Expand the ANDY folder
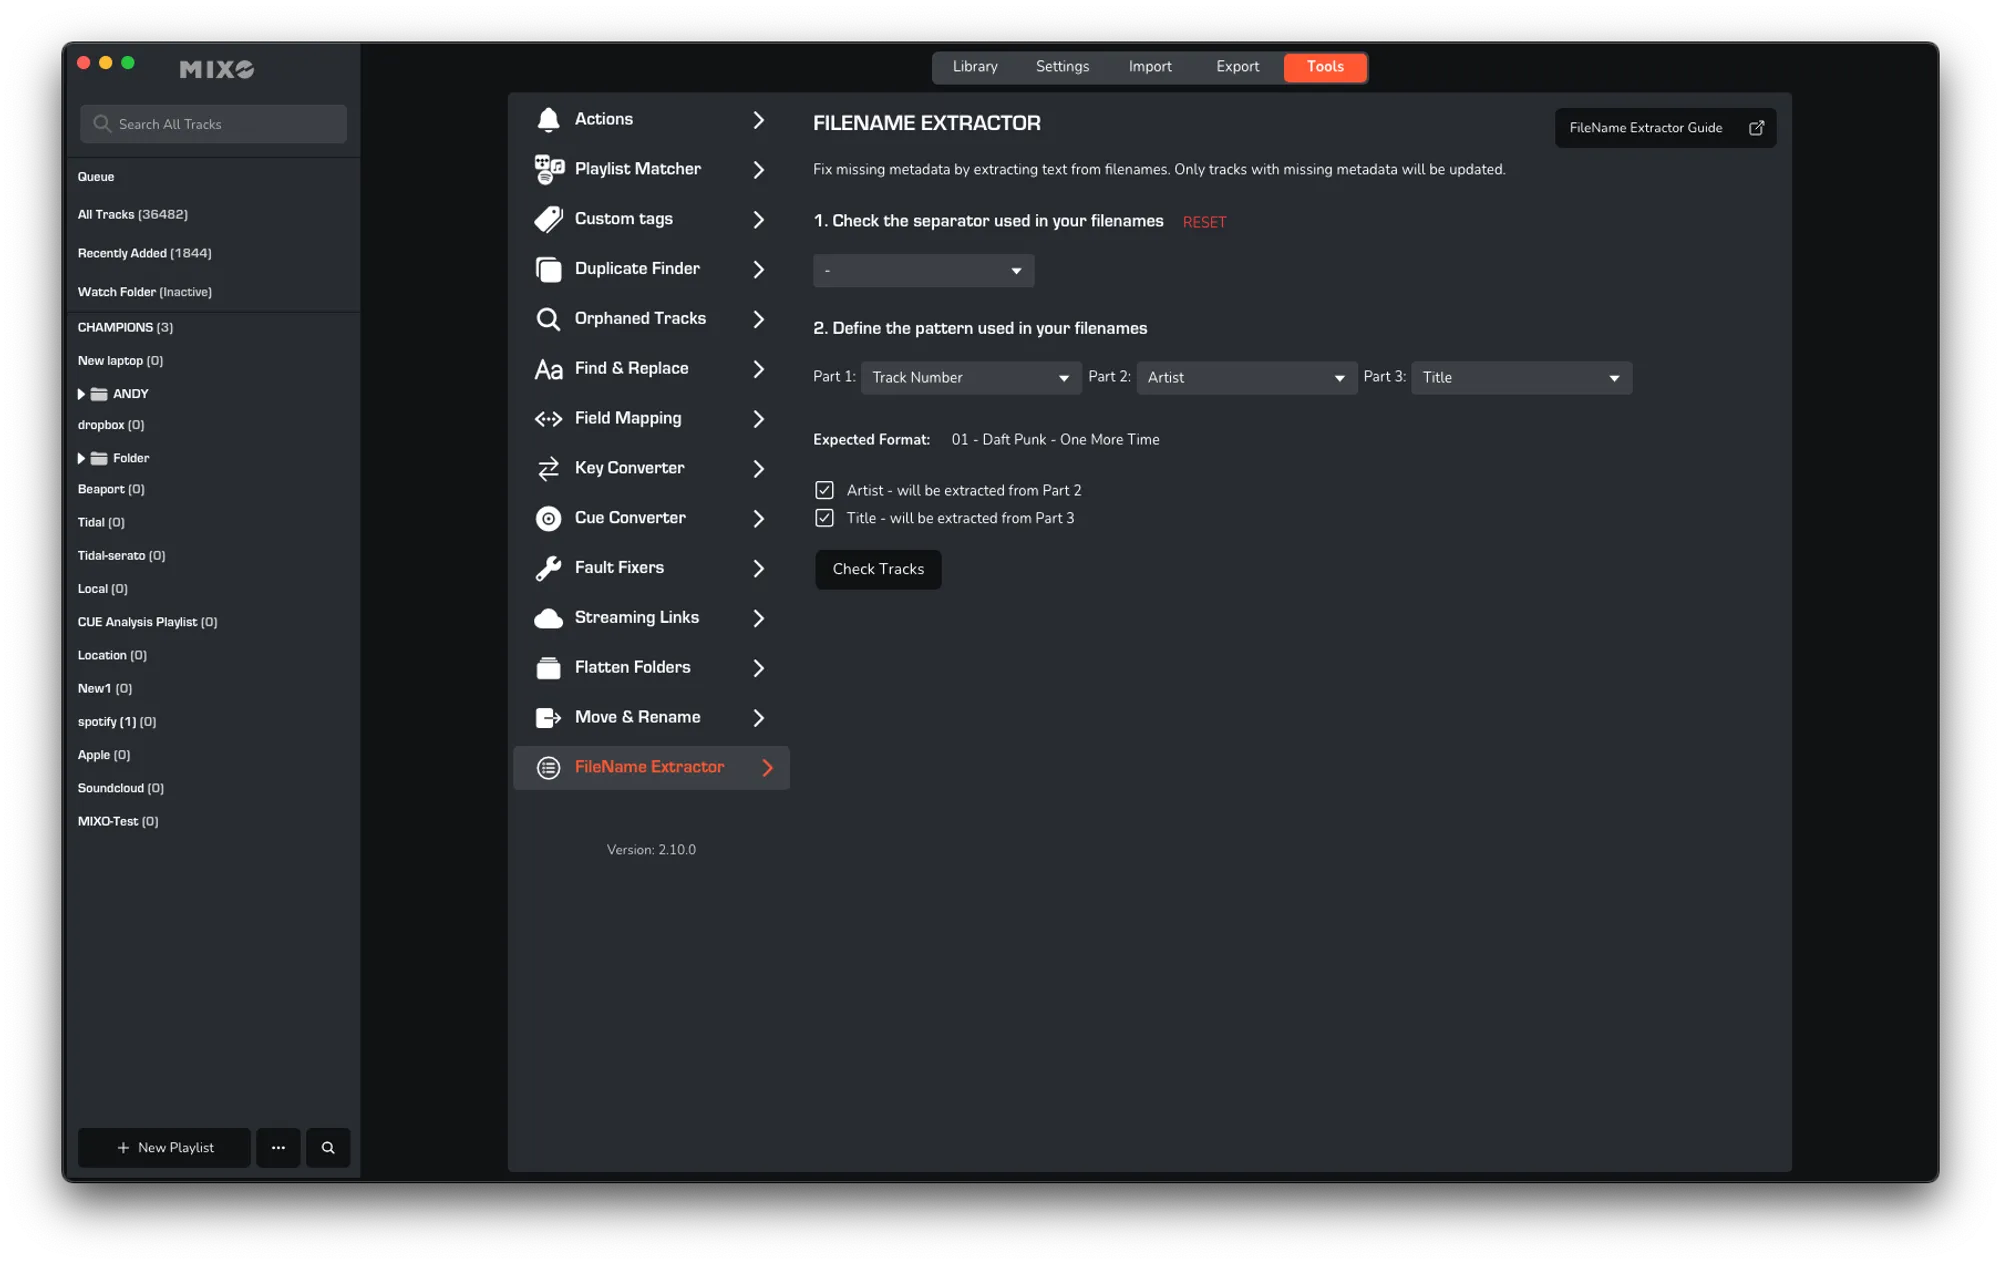2000x1264 pixels. 81,394
